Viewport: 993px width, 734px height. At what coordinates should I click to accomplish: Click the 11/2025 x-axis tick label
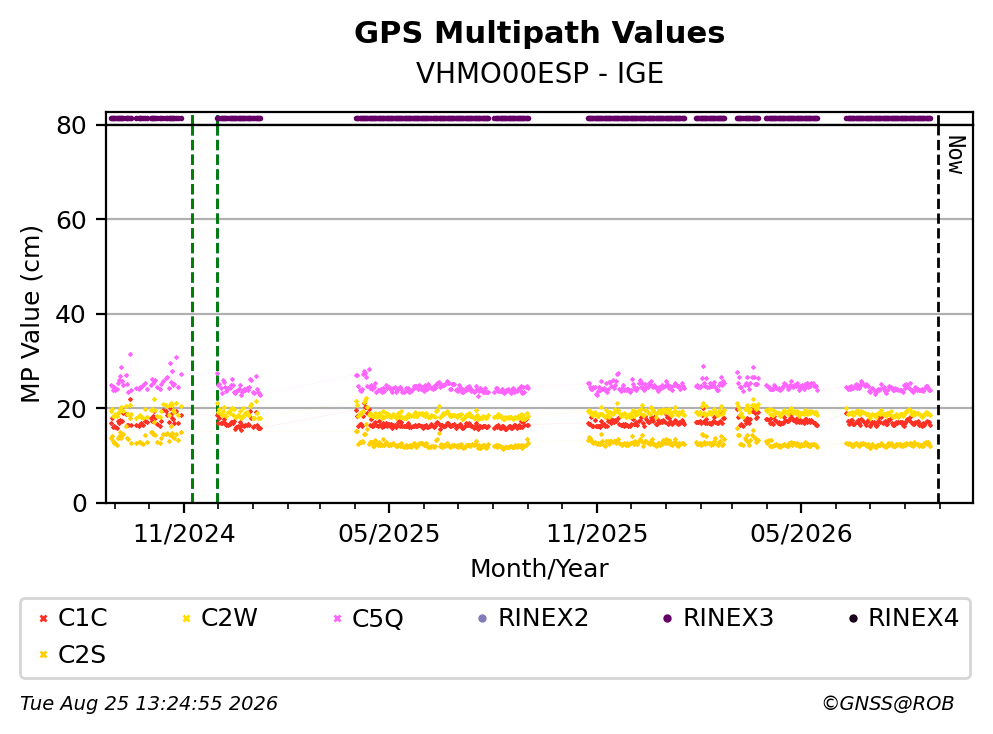597,534
